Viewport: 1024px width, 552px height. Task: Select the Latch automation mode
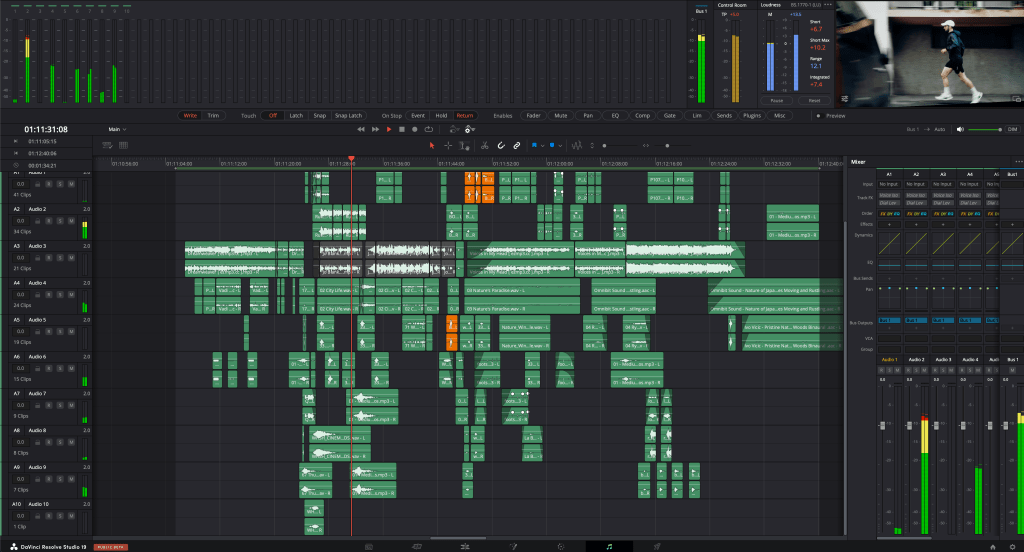click(296, 116)
